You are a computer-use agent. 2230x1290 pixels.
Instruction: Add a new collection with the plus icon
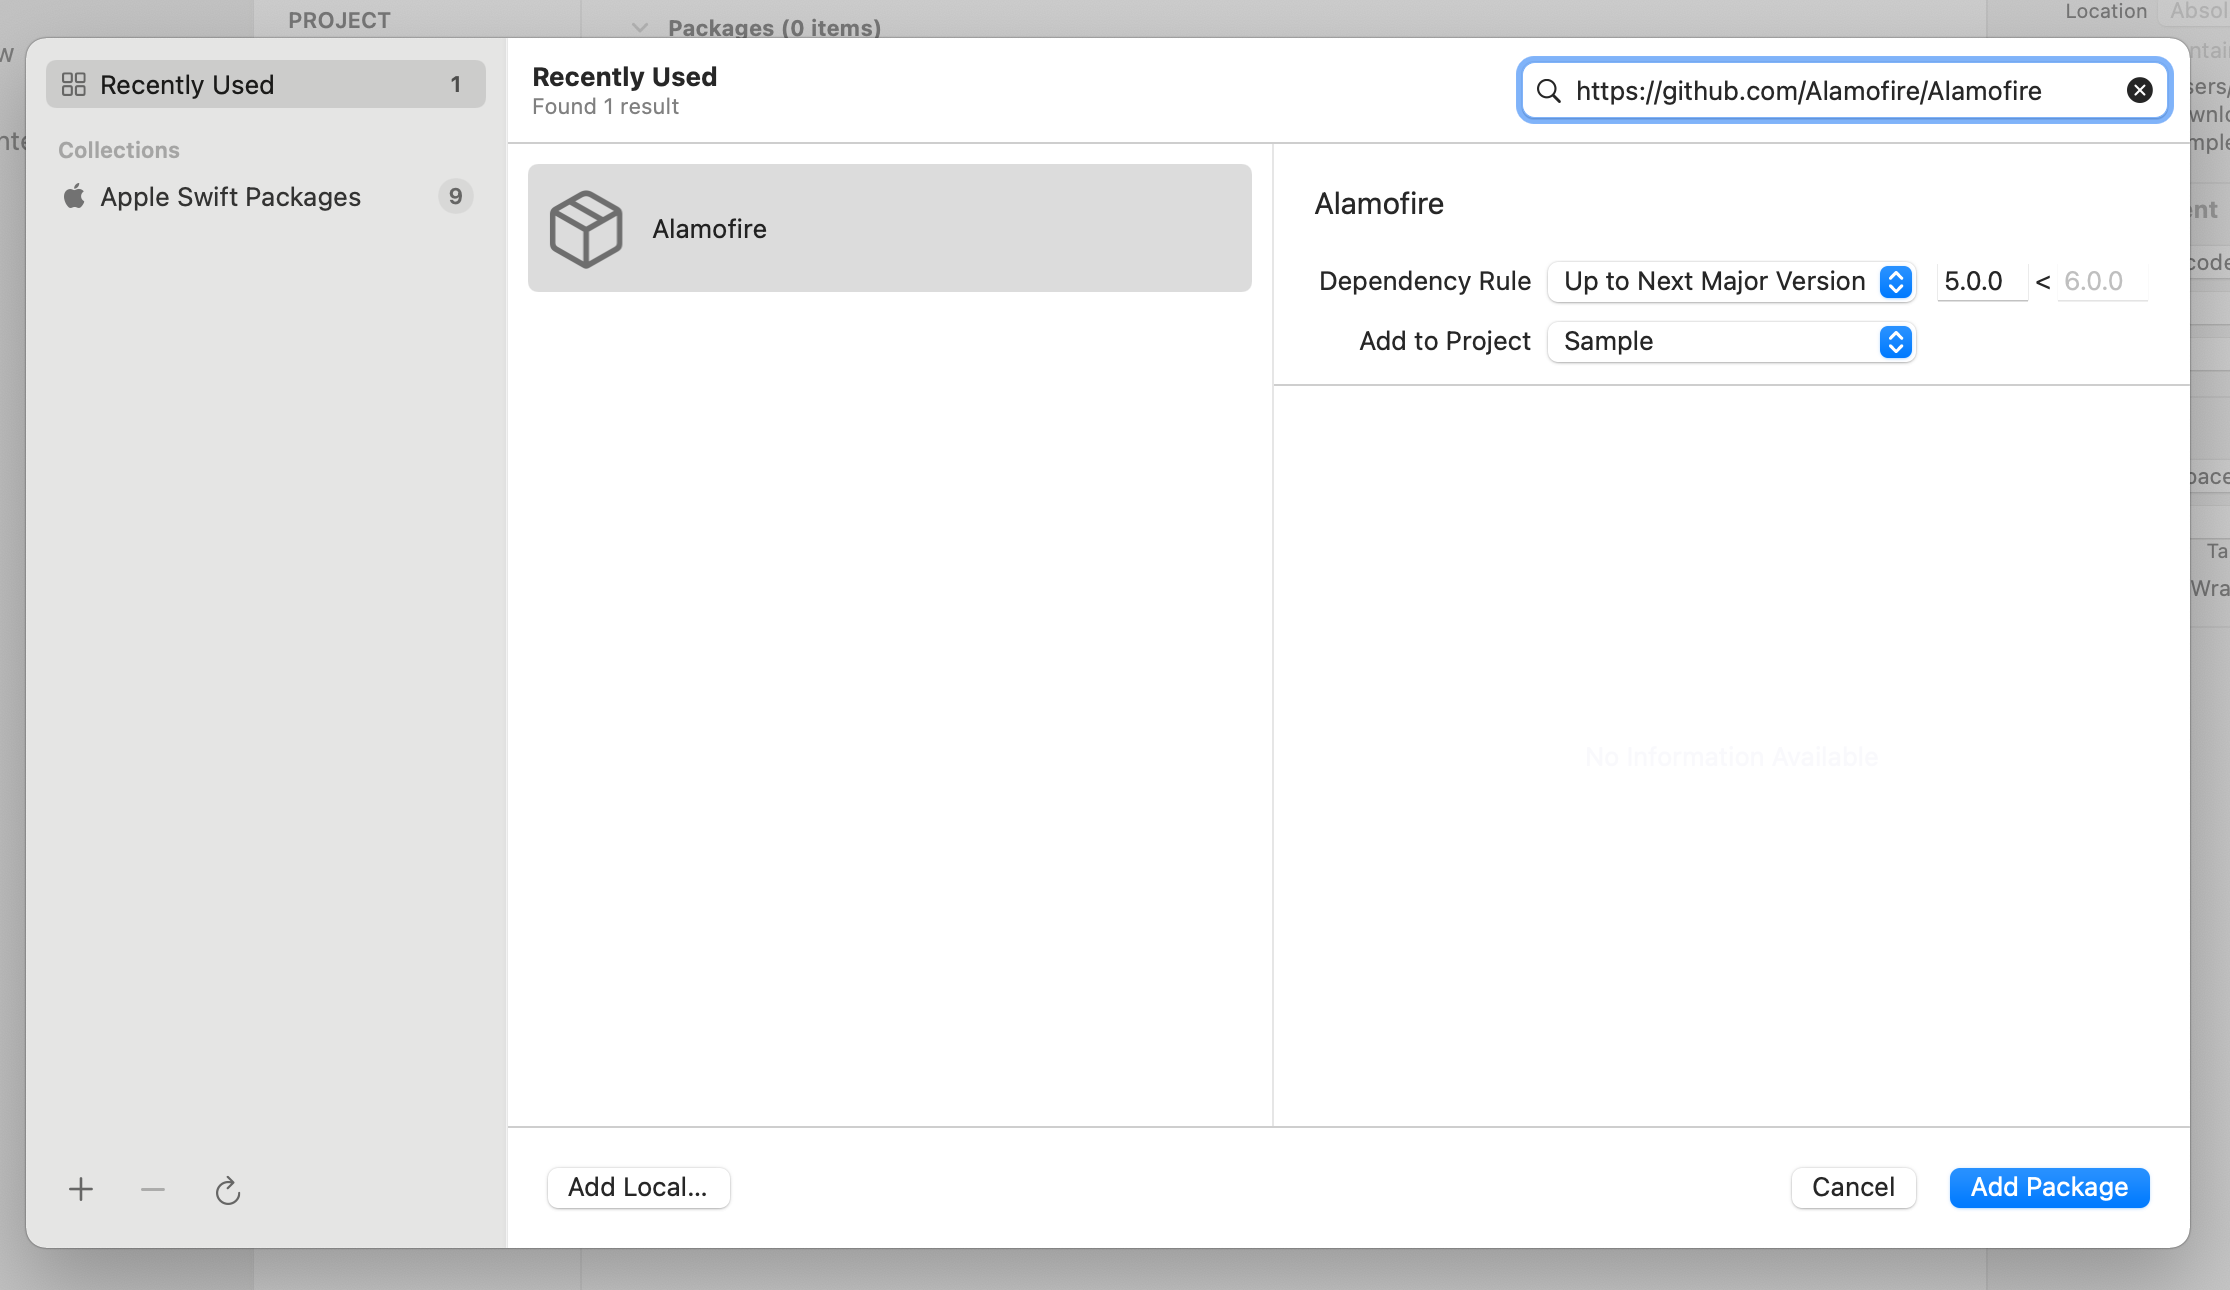pos(81,1189)
